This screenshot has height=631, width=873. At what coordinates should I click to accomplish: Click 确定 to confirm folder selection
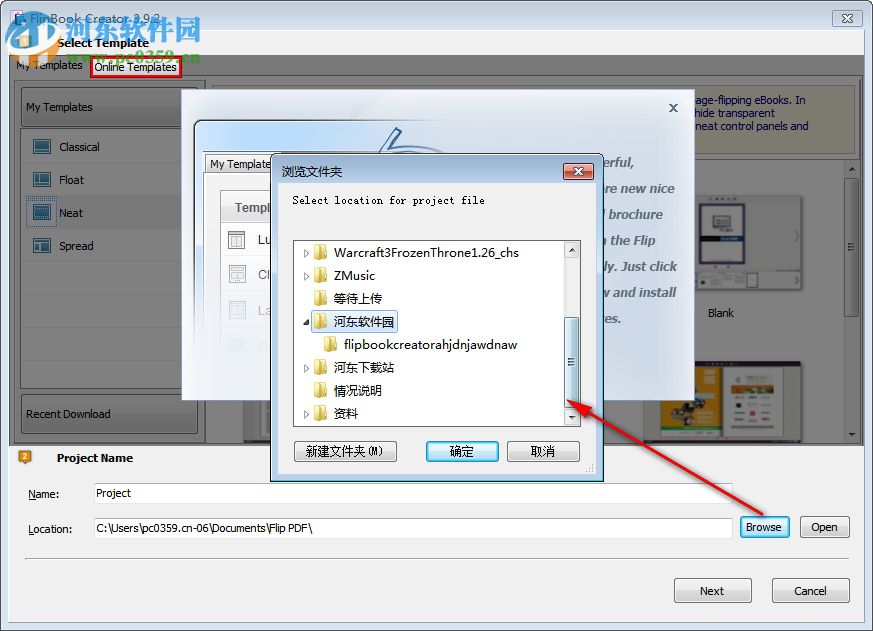pos(461,451)
